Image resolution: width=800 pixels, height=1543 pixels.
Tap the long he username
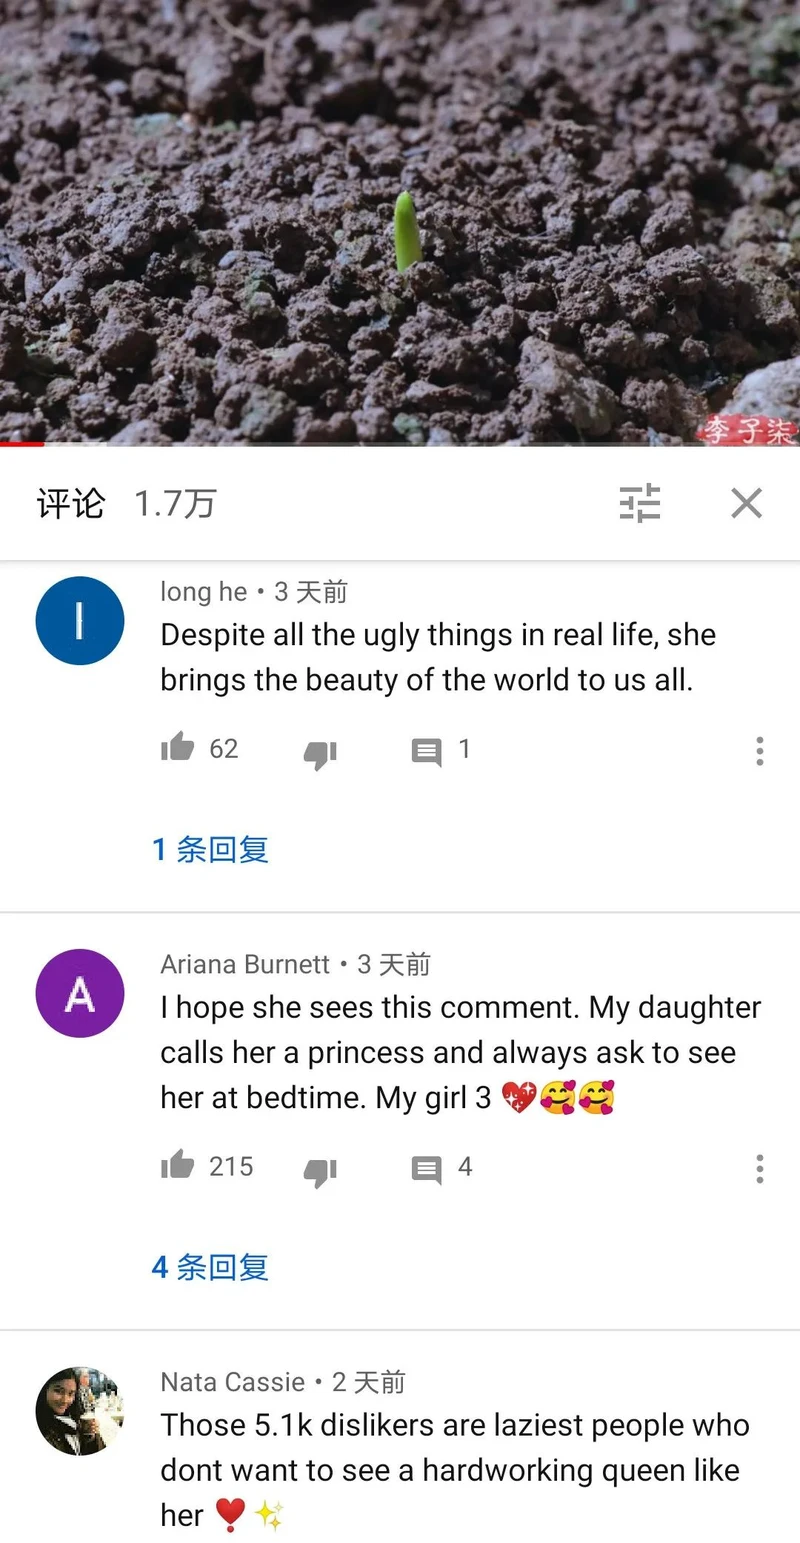[x=203, y=592]
